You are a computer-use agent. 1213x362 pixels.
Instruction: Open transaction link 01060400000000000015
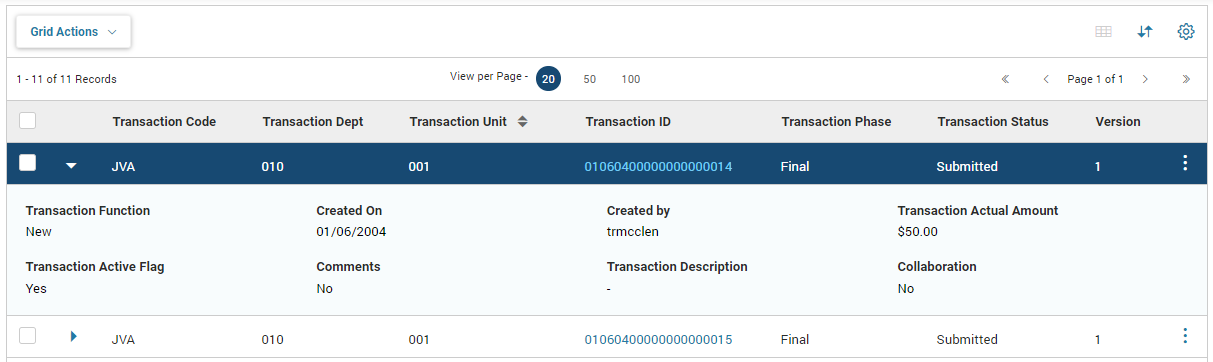658,340
